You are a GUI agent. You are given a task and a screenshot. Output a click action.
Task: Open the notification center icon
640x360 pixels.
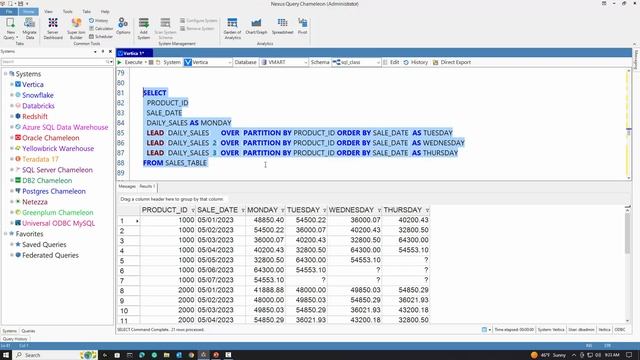tap(629, 355)
